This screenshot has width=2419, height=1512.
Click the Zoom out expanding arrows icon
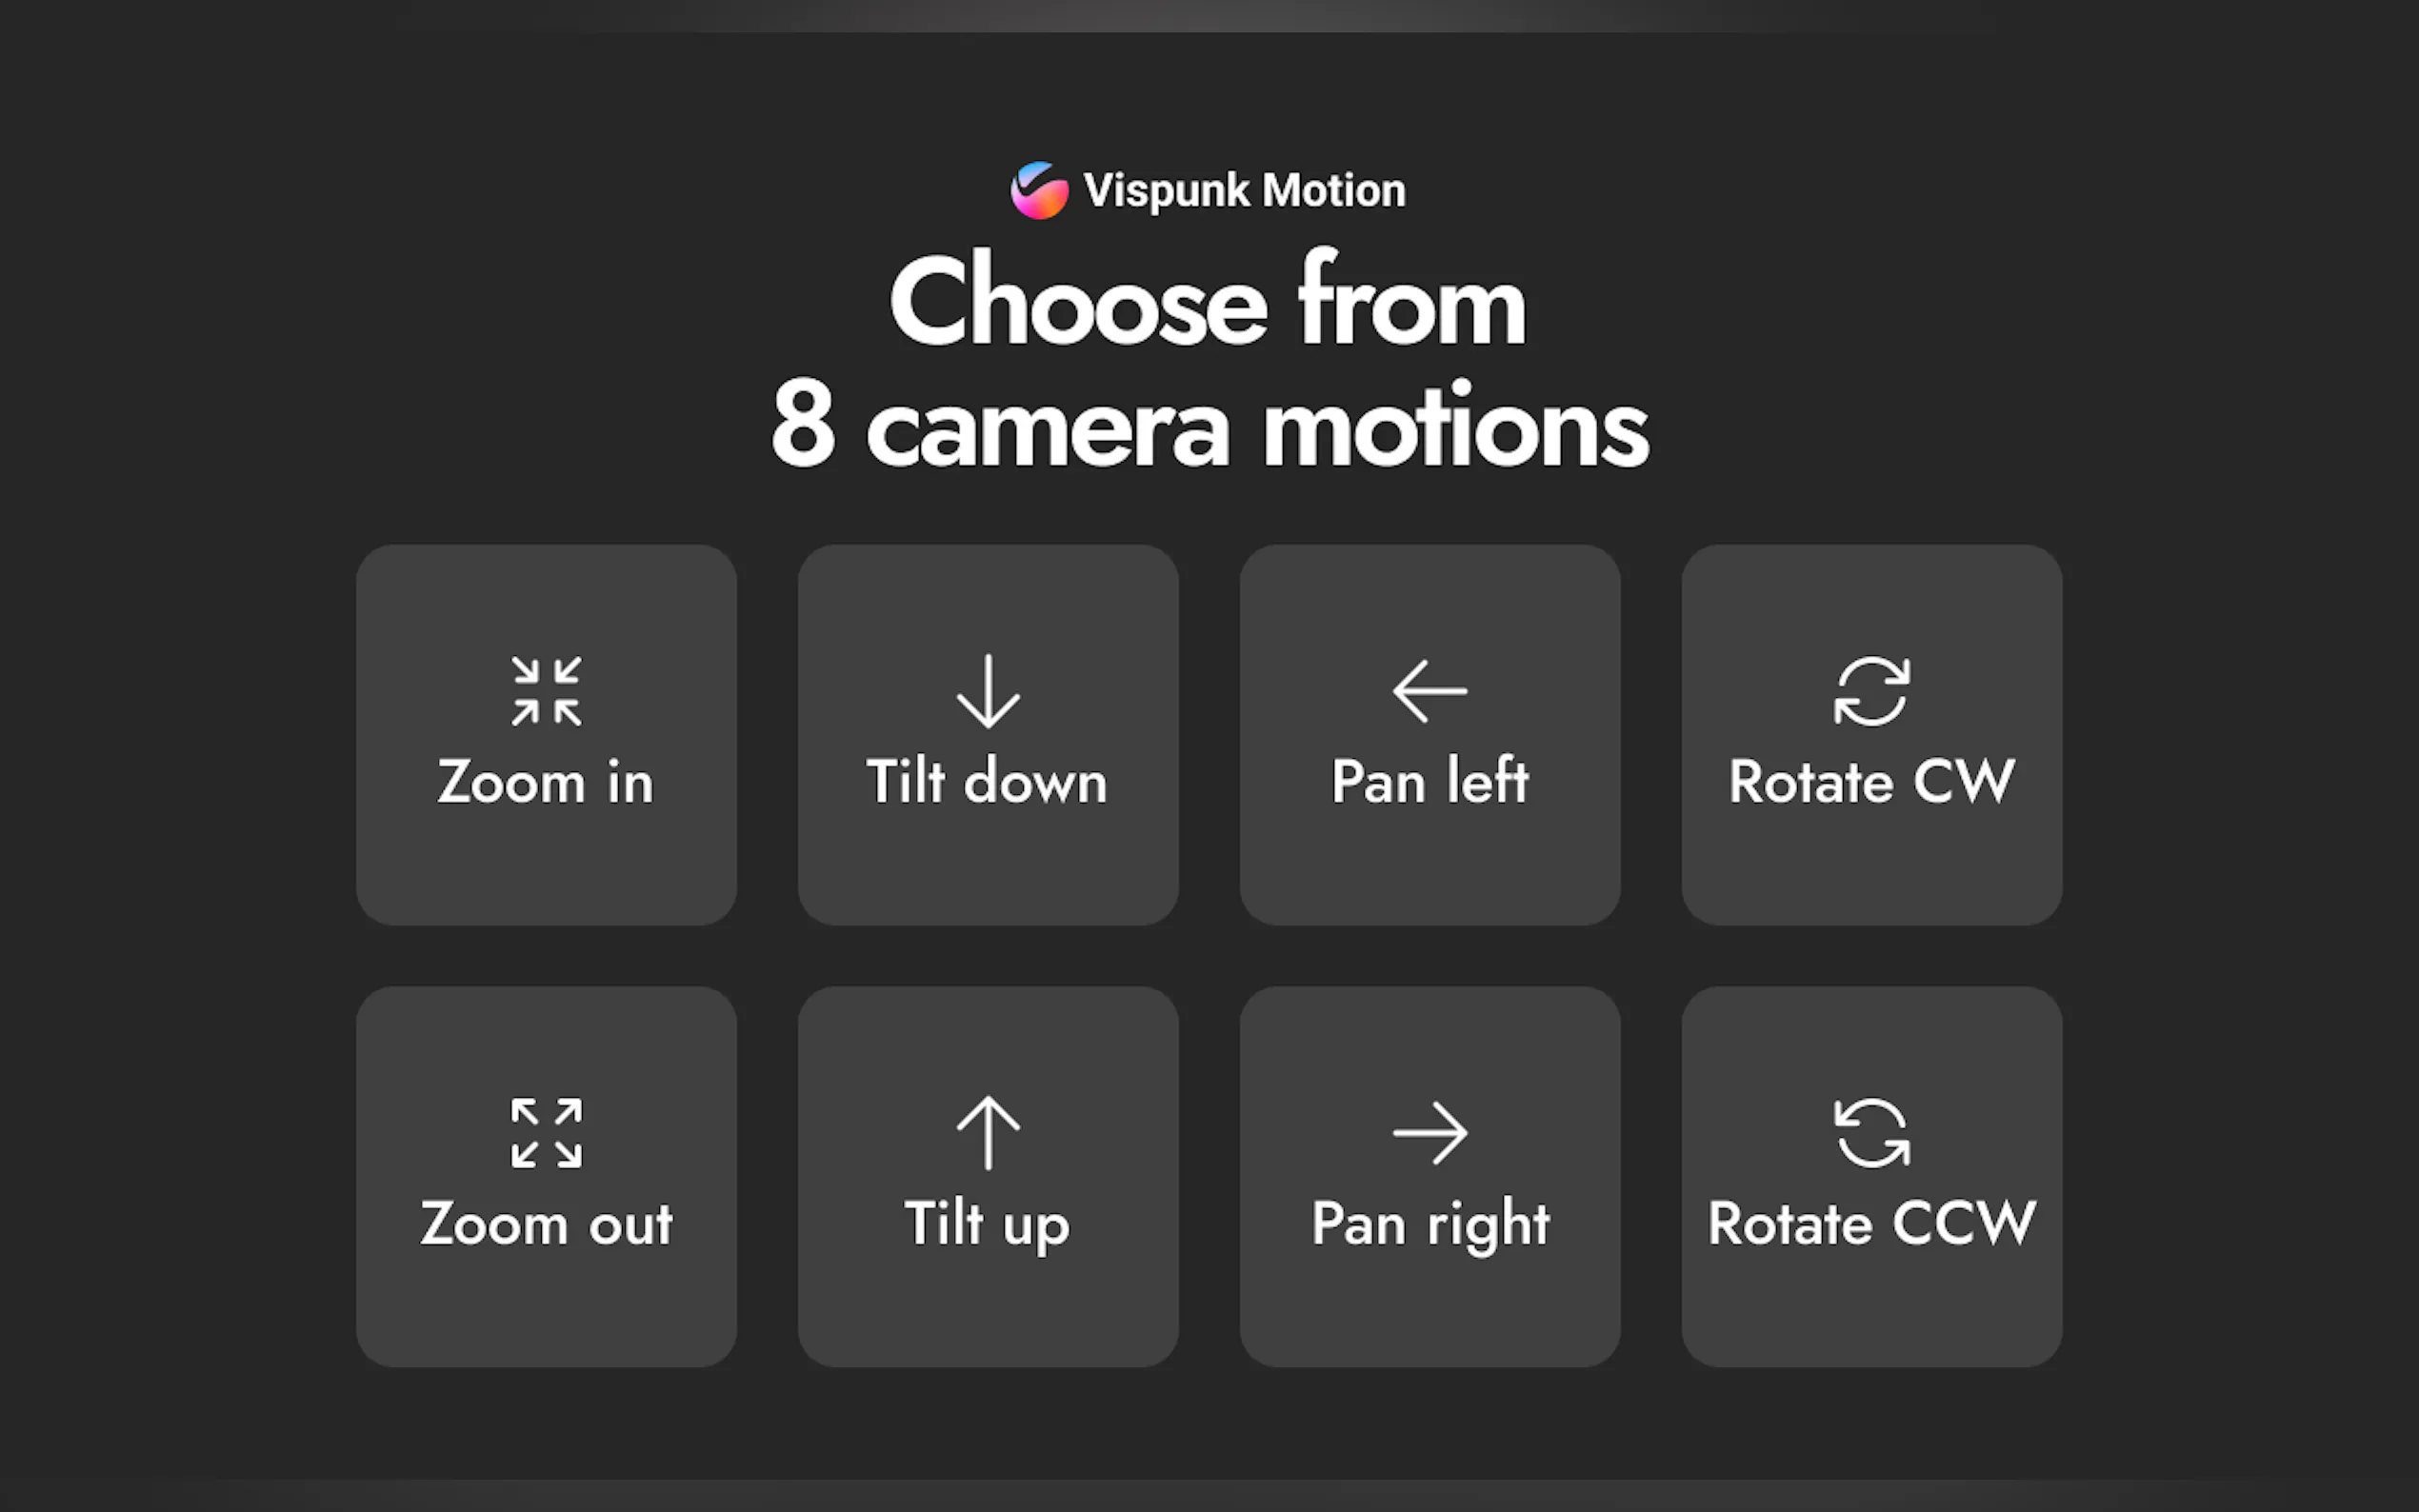click(x=546, y=1133)
